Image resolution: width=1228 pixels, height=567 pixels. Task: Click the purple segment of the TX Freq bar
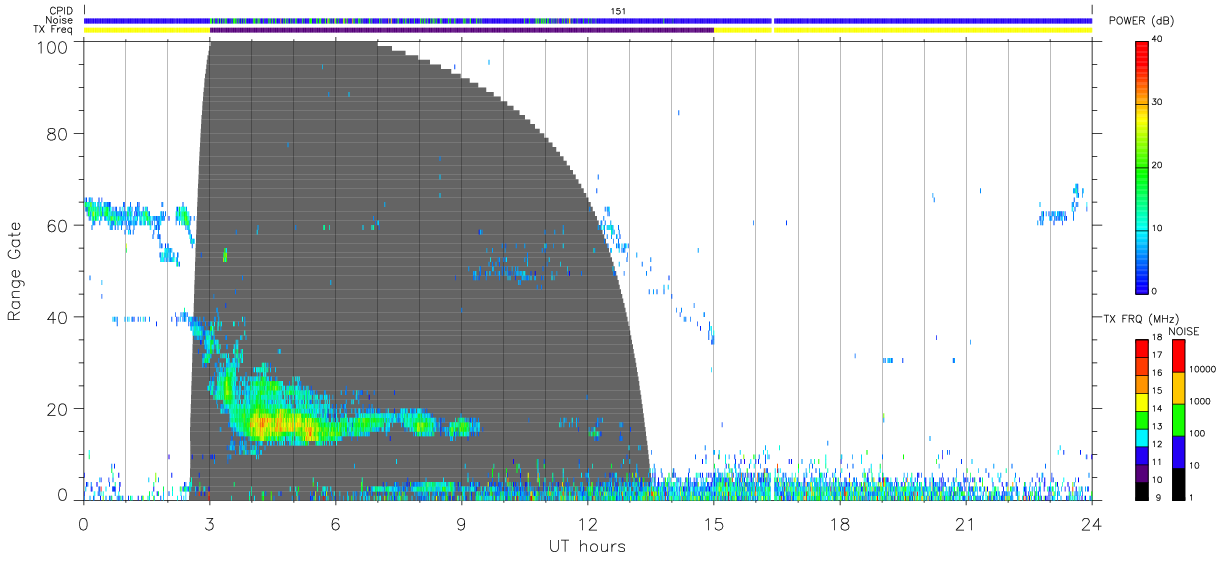[461, 30]
